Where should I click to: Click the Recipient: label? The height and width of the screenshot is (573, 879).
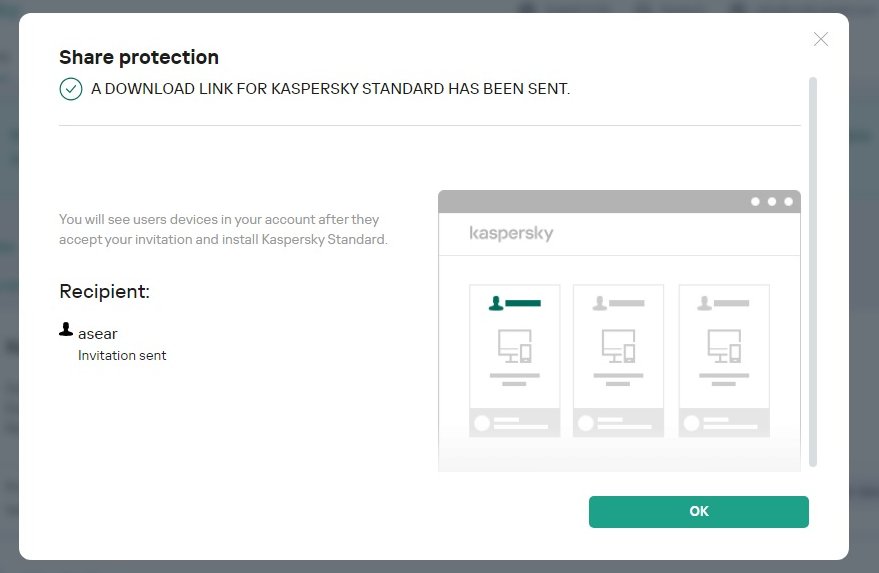click(x=104, y=292)
